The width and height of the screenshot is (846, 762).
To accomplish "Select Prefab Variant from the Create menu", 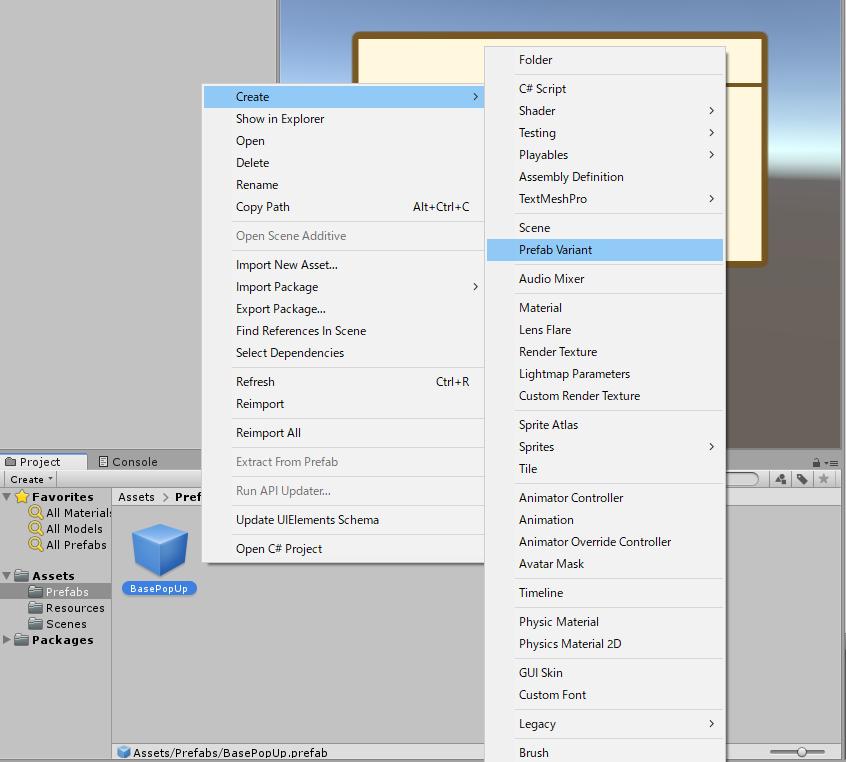I will coord(567,250).
